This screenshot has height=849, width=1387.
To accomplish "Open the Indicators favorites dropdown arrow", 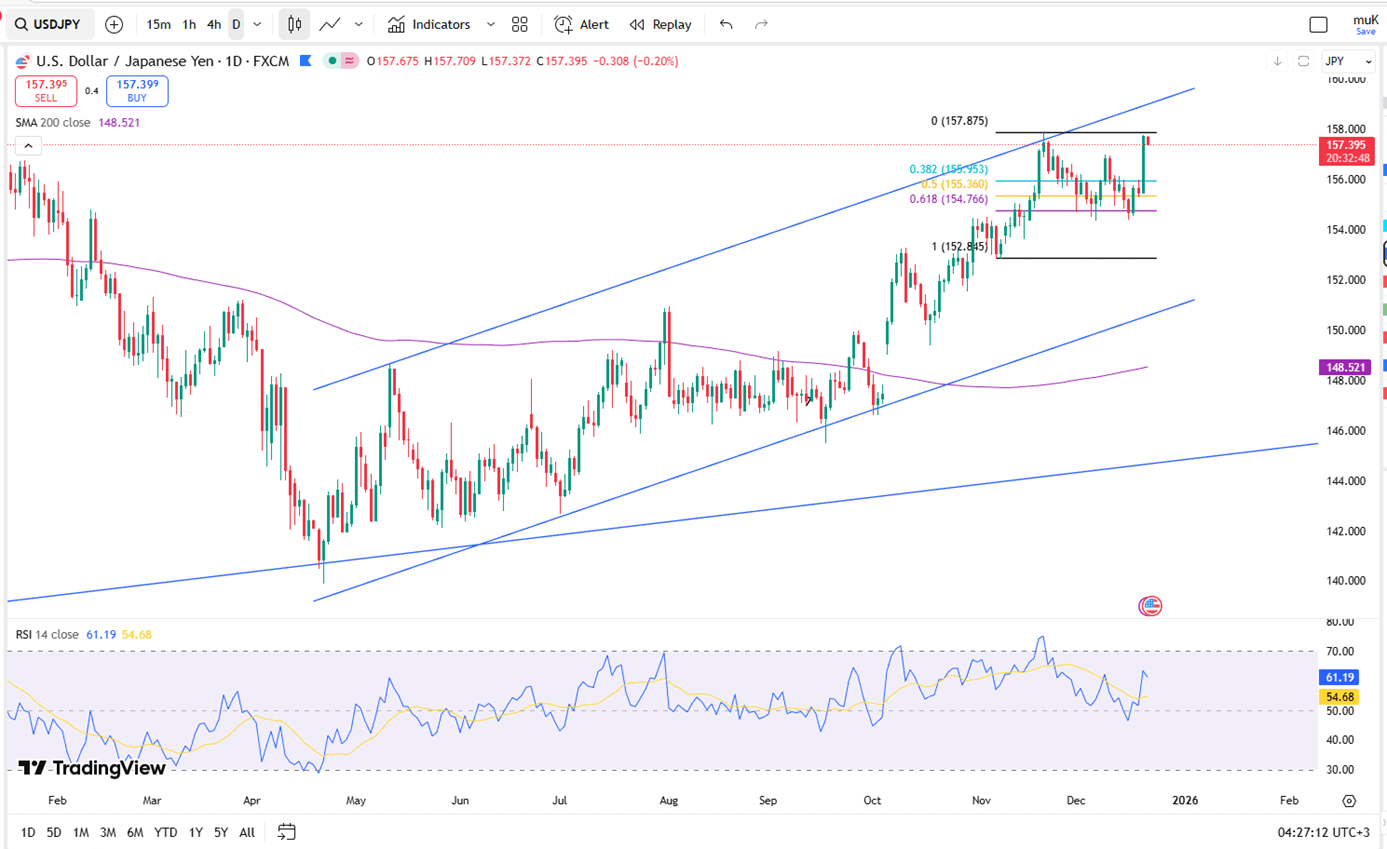I will pos(490,24).
